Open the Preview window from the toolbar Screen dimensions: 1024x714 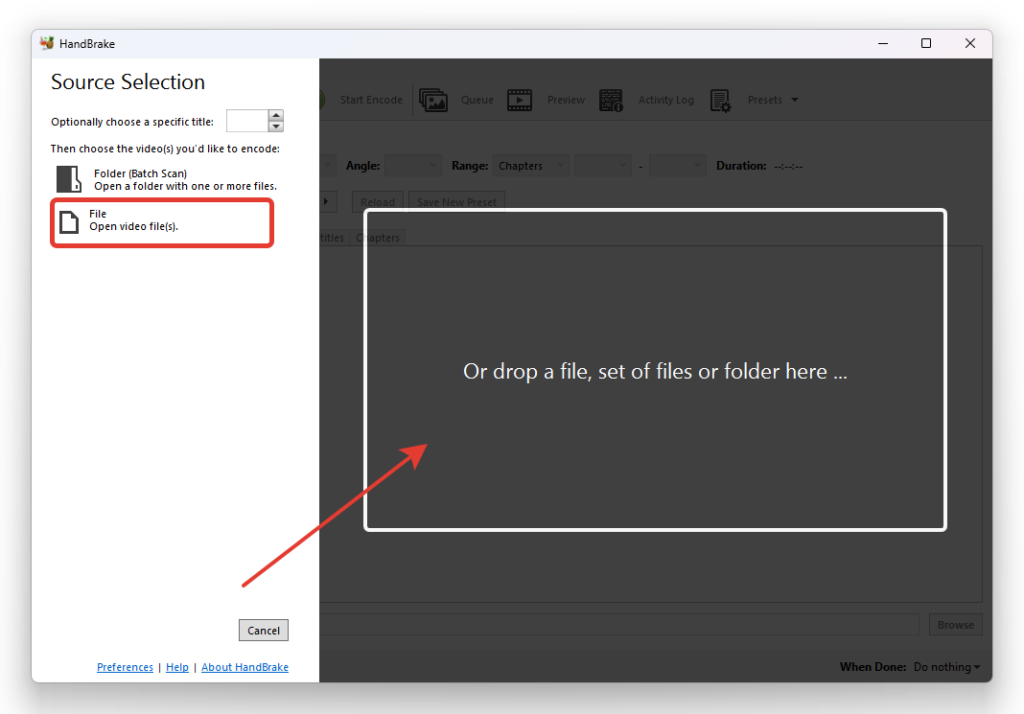coord(546,100)
